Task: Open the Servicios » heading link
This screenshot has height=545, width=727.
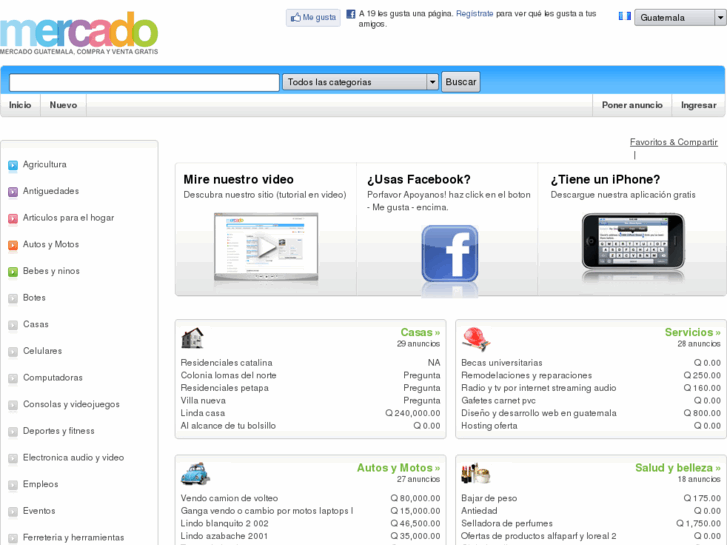Action: (x=692, y=333)
